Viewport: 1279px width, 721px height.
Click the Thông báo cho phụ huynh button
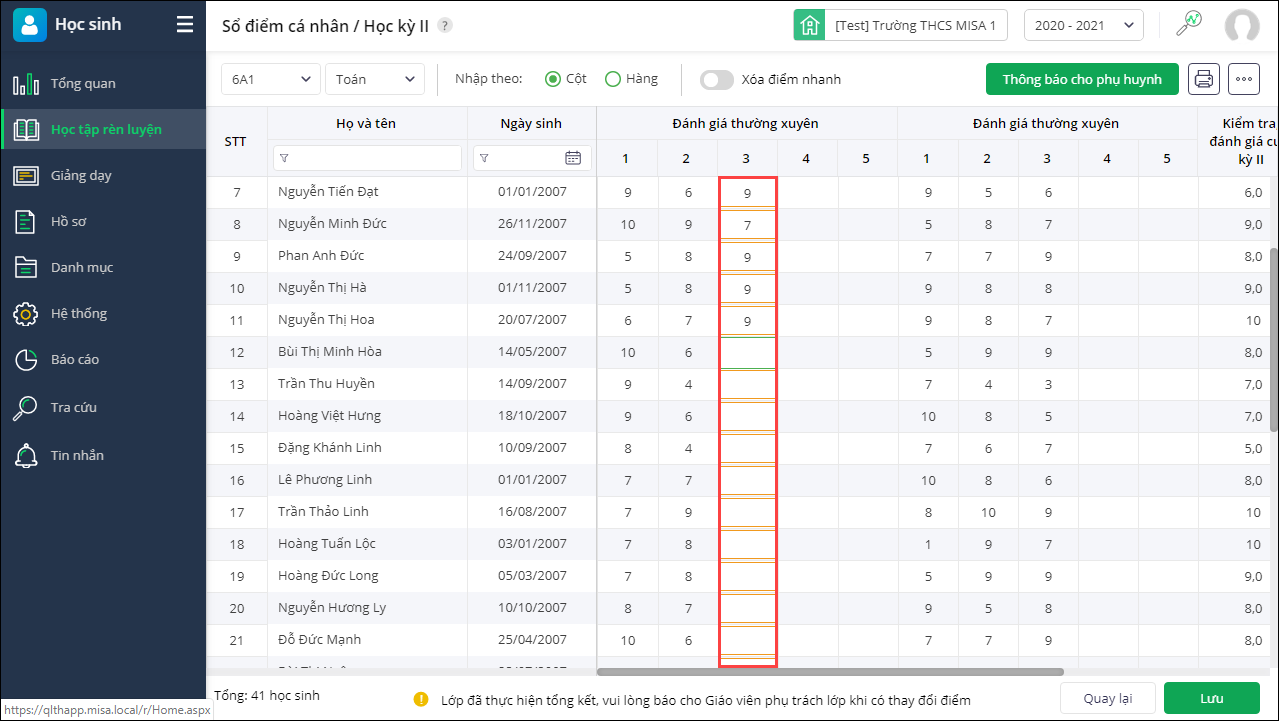pos(1082,79)
